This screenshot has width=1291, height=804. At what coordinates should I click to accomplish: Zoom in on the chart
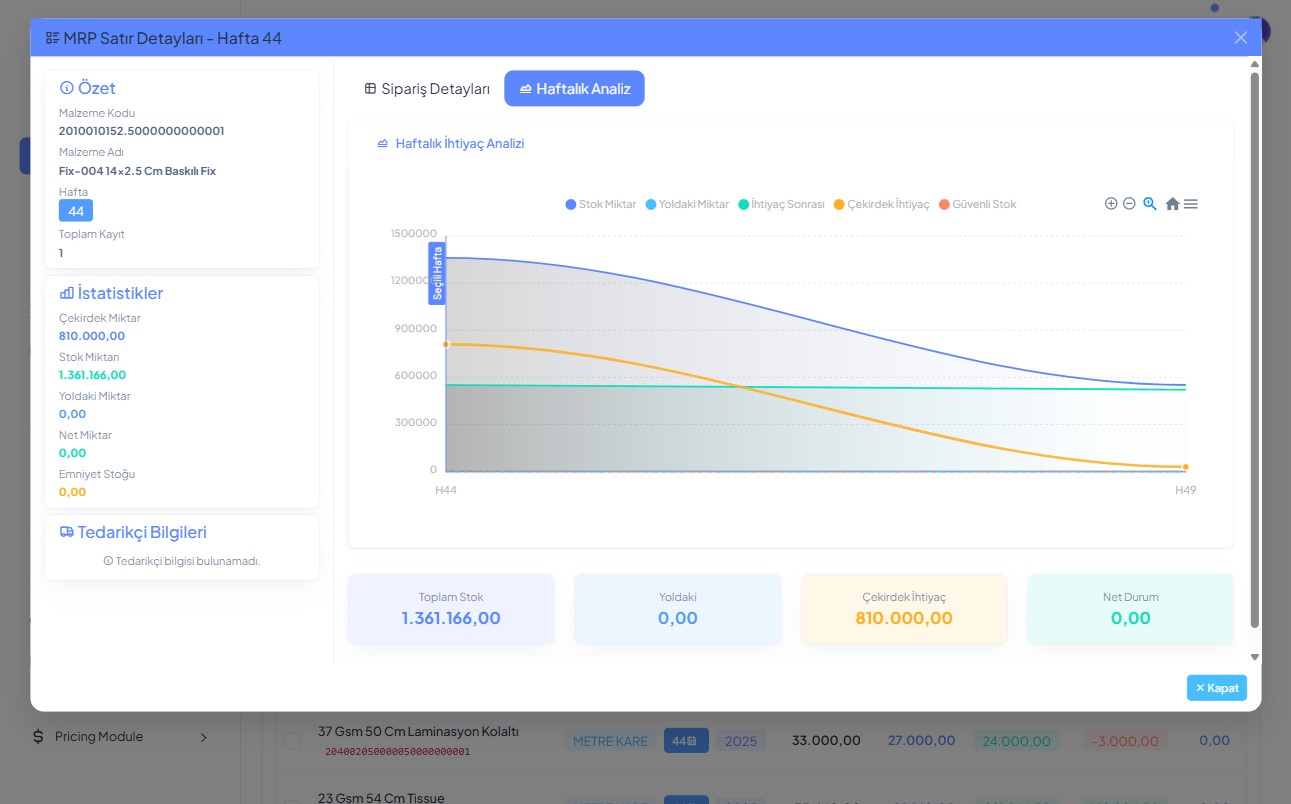1111,204
